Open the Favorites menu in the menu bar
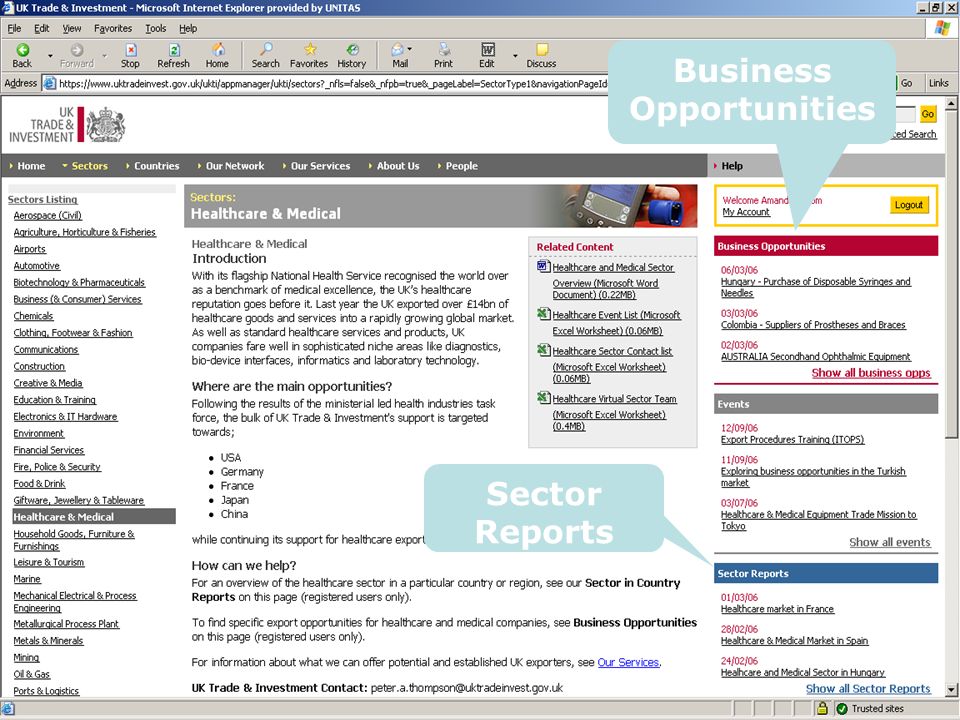Image resolution: width=960 pixels, height=720 pixels. tap(113, 28)
